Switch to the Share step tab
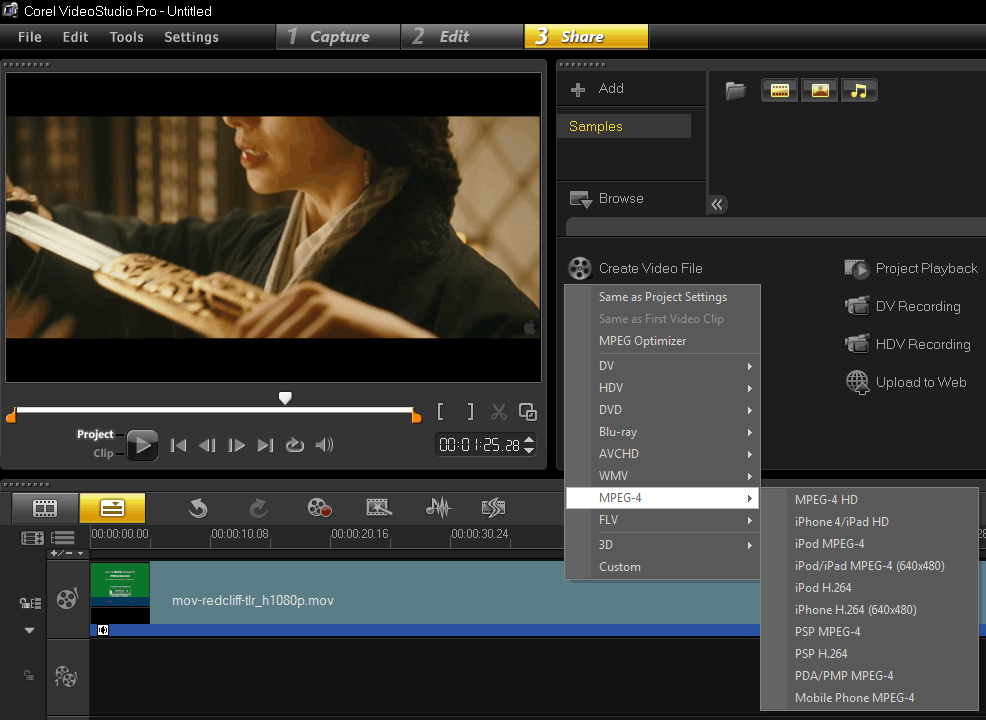This screenshot has height=720, width=986. [x=586, y=36]
